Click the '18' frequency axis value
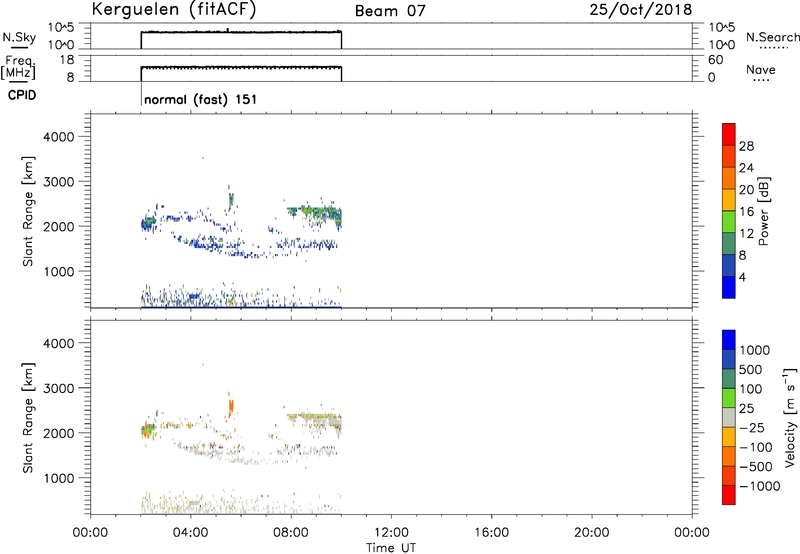This screenshot has height=554, width=800. point(67,60)
